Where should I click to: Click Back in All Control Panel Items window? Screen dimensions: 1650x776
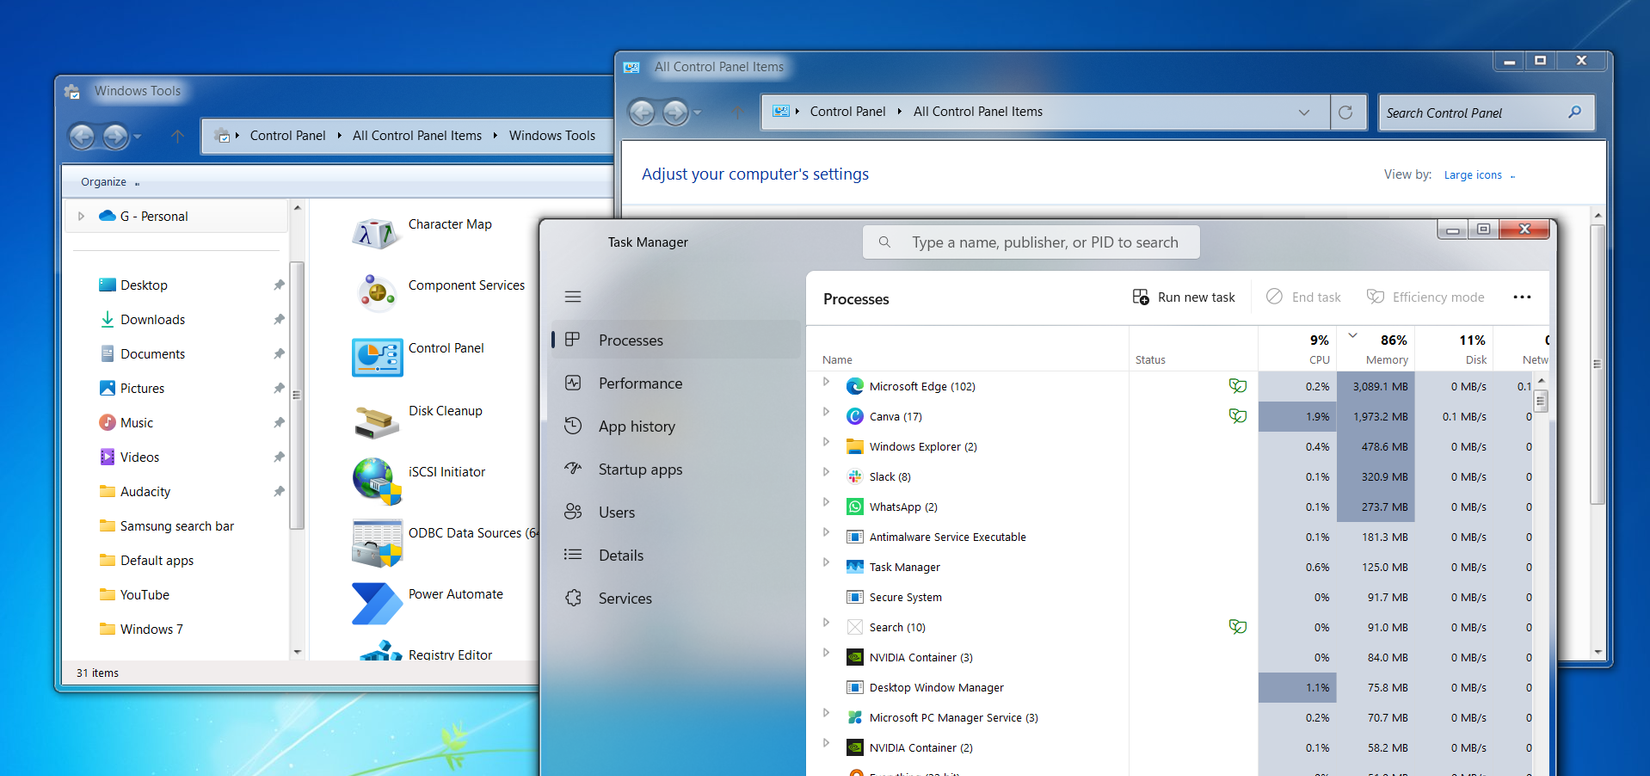(642, 113)
